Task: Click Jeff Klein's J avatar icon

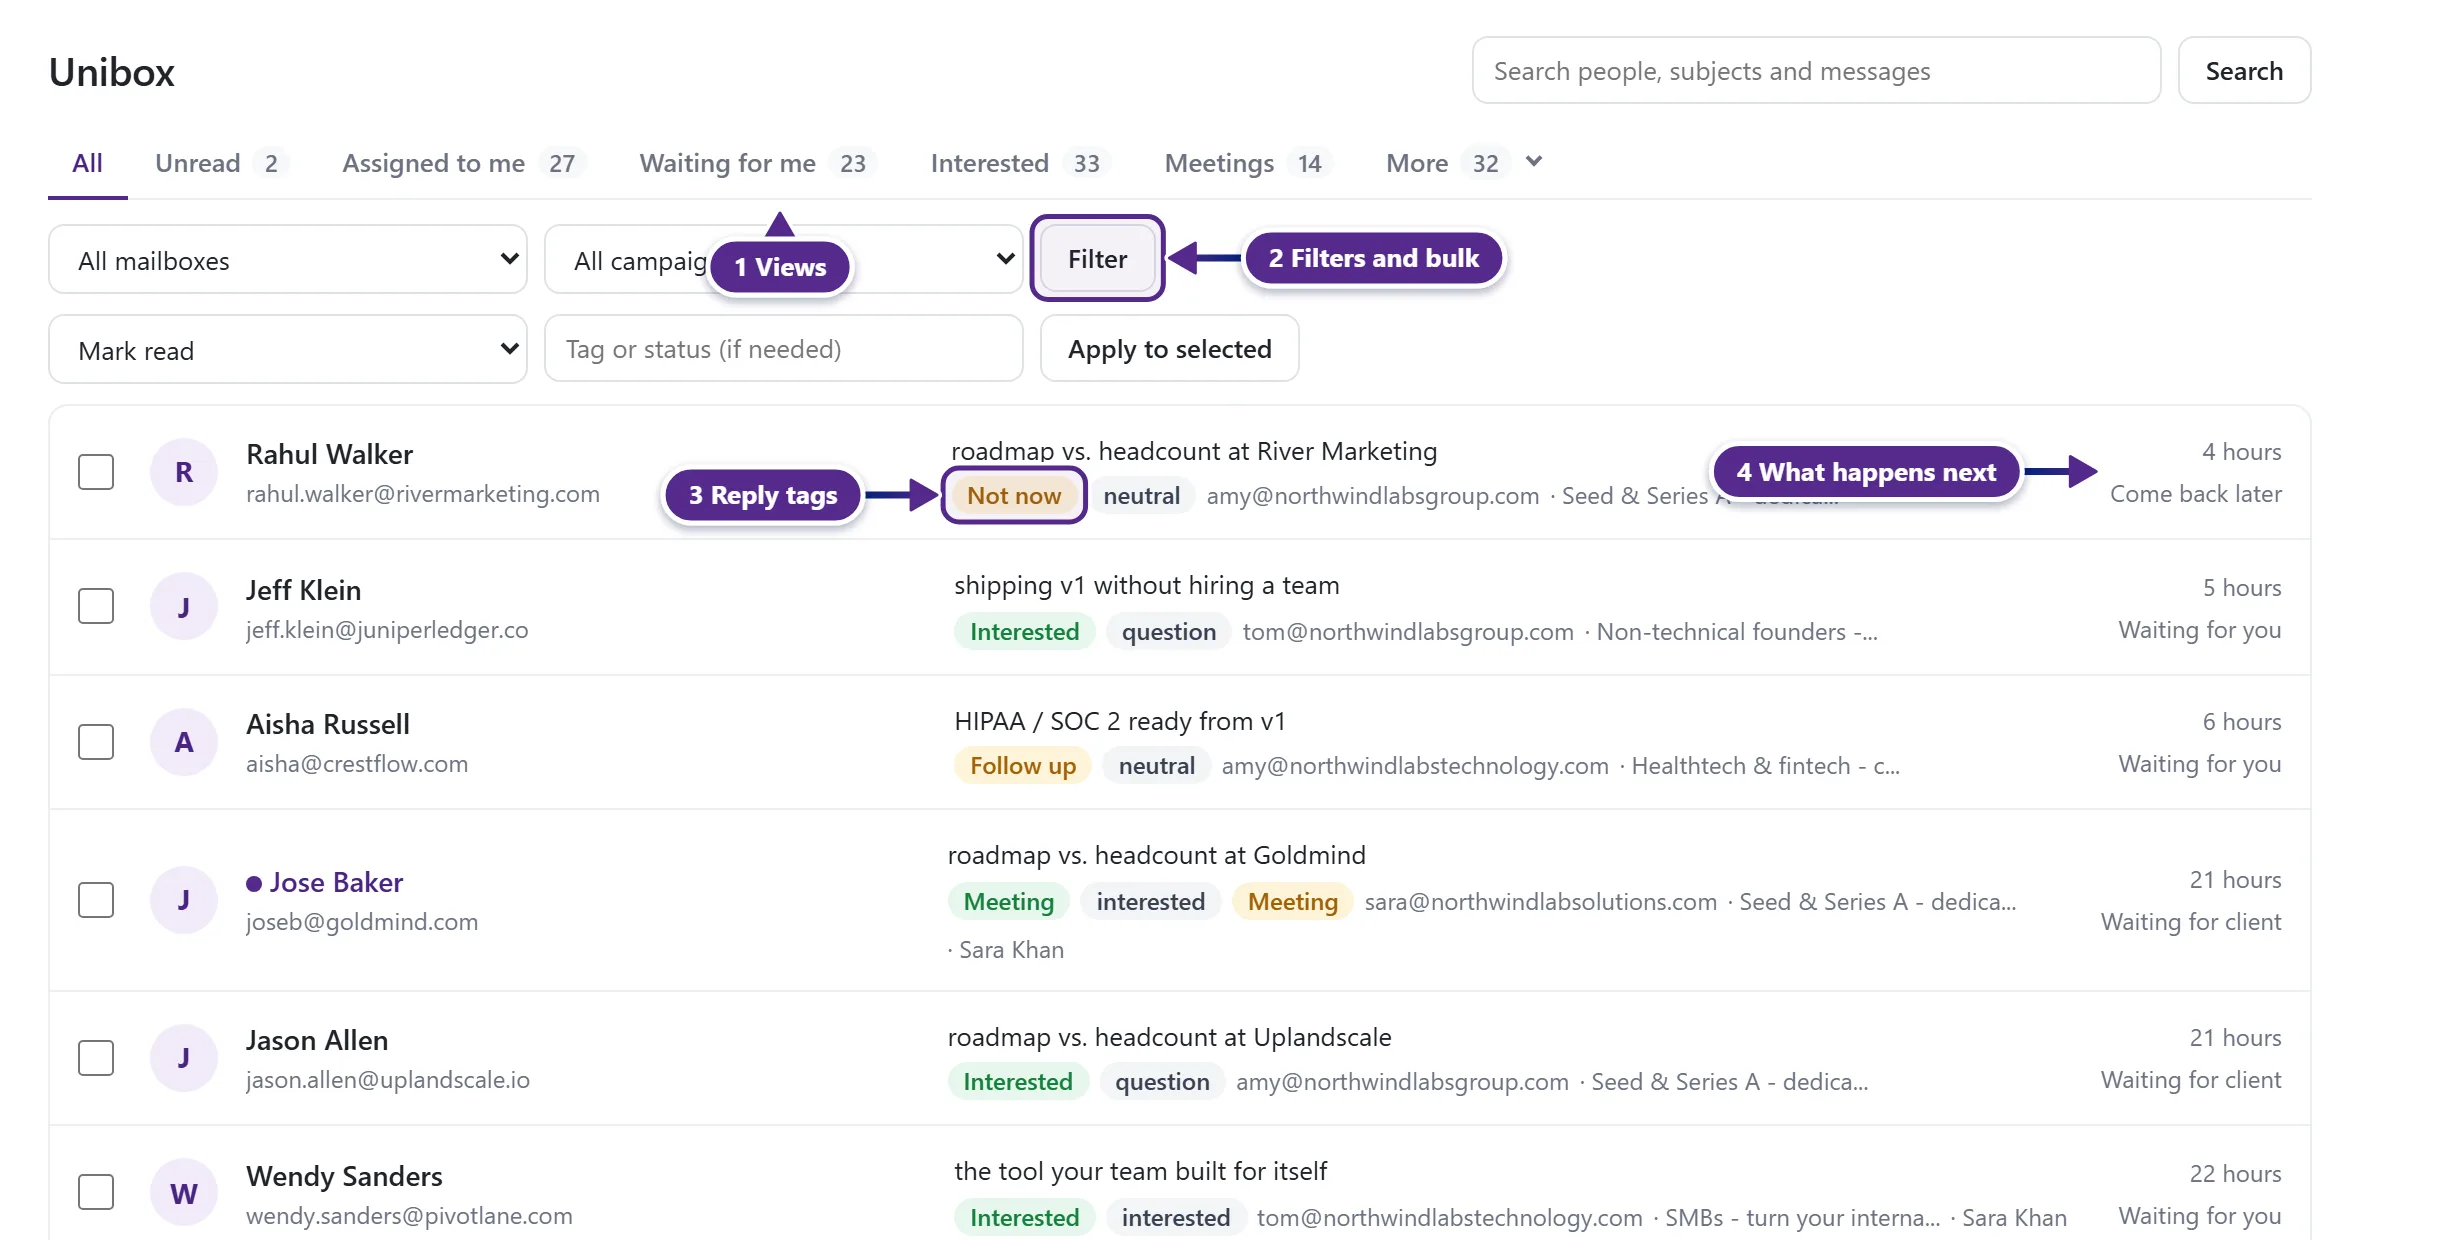Action: pyautogui.click(x=184, y=606)
